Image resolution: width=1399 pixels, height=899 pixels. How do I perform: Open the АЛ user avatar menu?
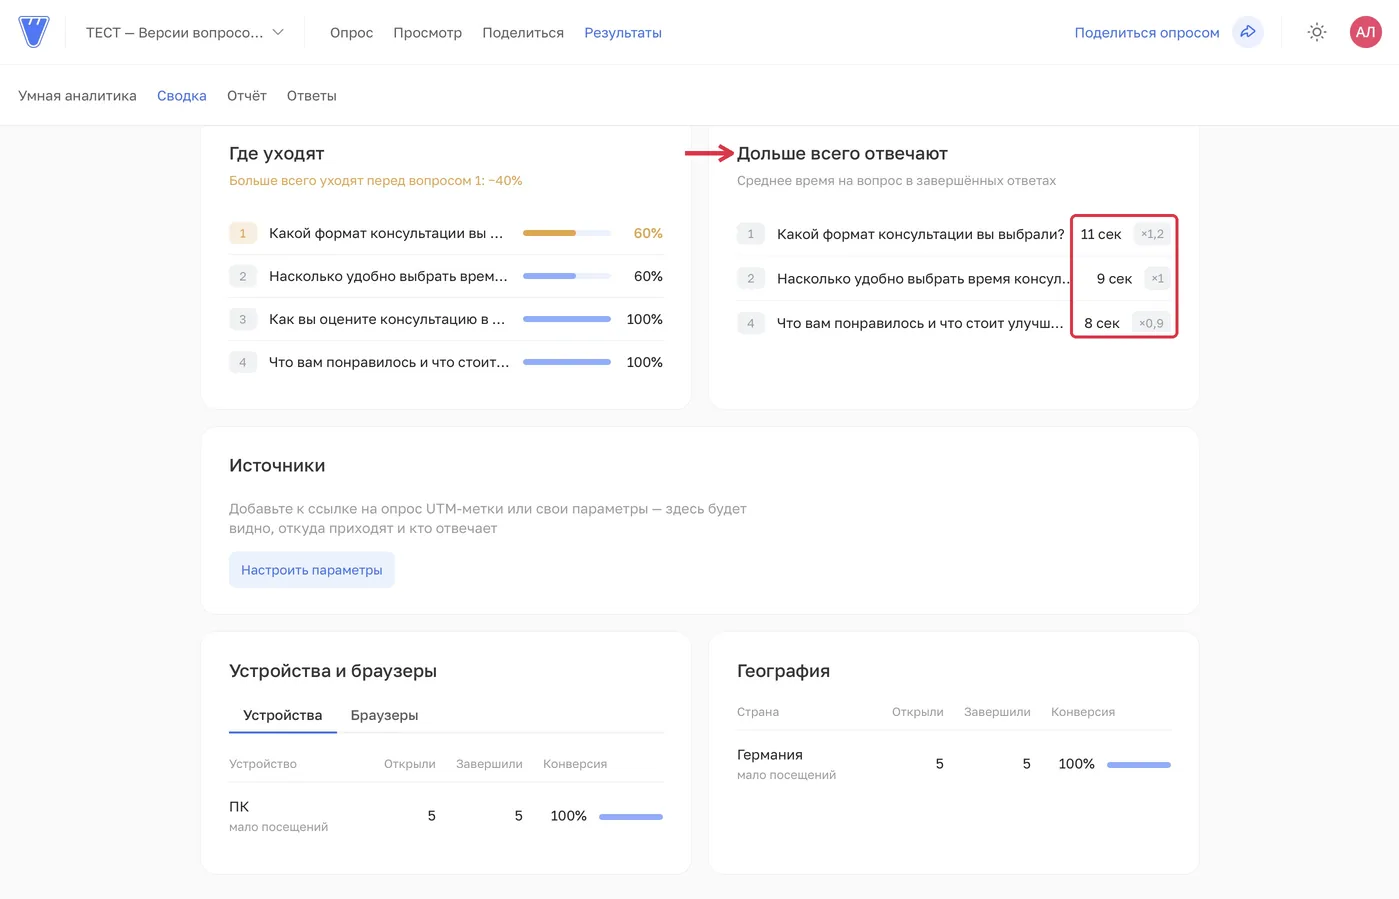coord(1365,32)
